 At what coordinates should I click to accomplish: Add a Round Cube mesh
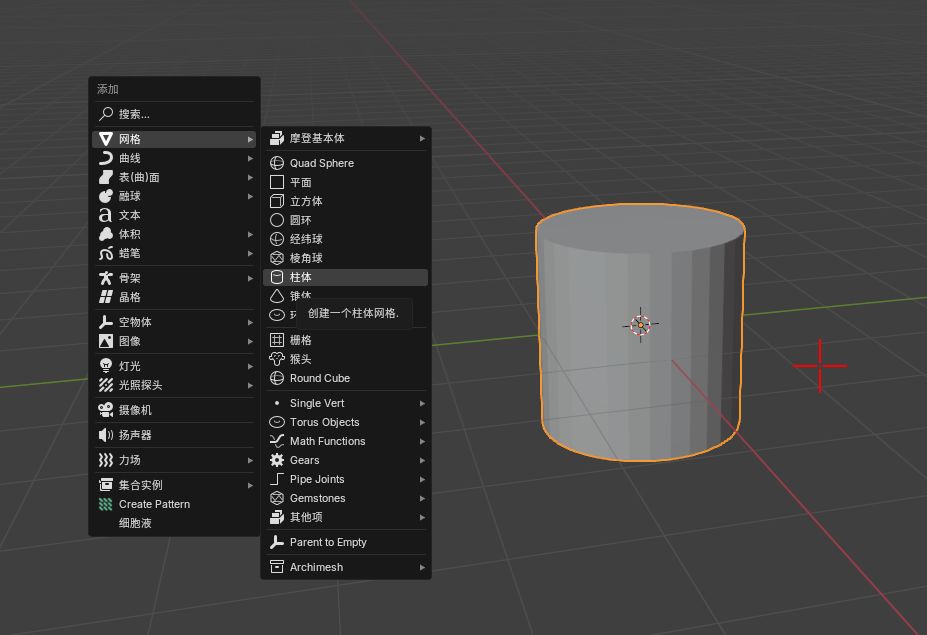320,378
